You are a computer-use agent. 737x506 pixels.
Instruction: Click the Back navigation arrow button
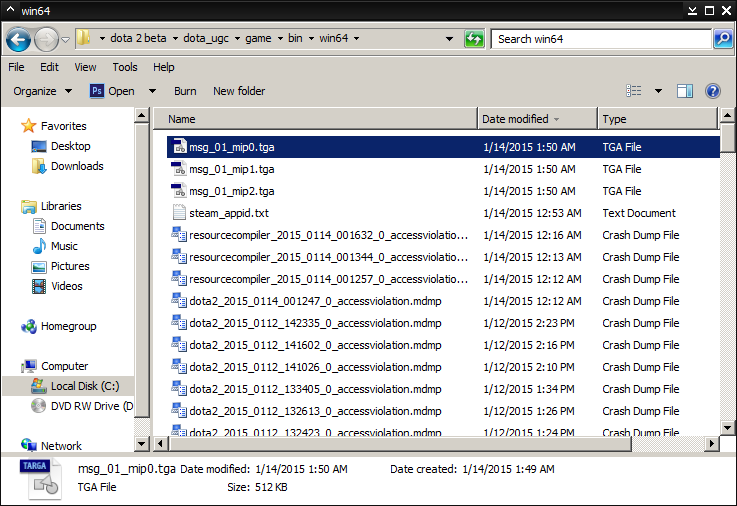click(18, 40)
